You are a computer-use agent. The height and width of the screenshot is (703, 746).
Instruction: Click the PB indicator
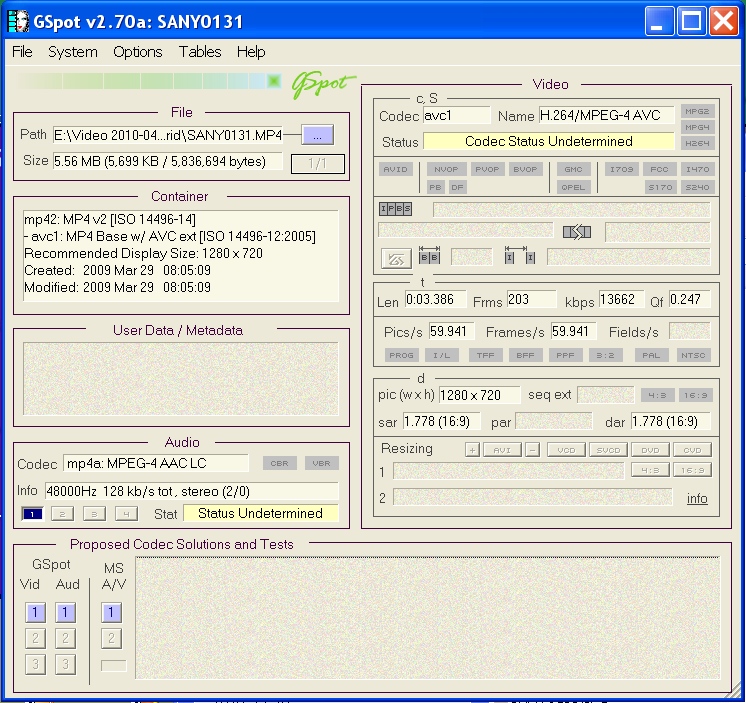pyautogui.click(x=435, y=187)
